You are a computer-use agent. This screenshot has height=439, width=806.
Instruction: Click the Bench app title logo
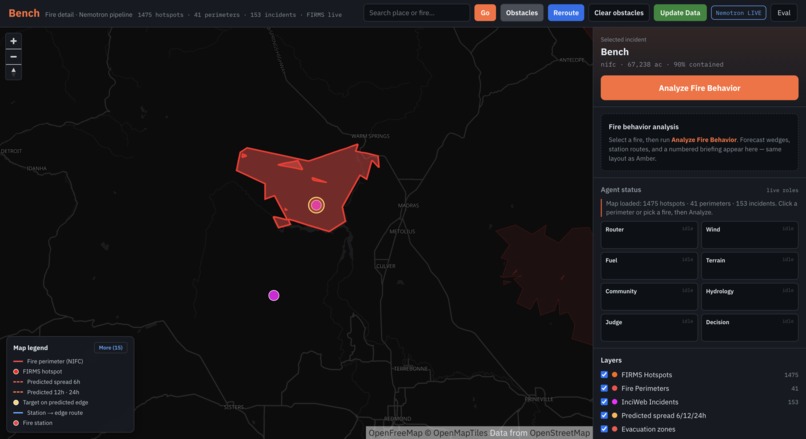pyautogui.click(x=24, y=13)
